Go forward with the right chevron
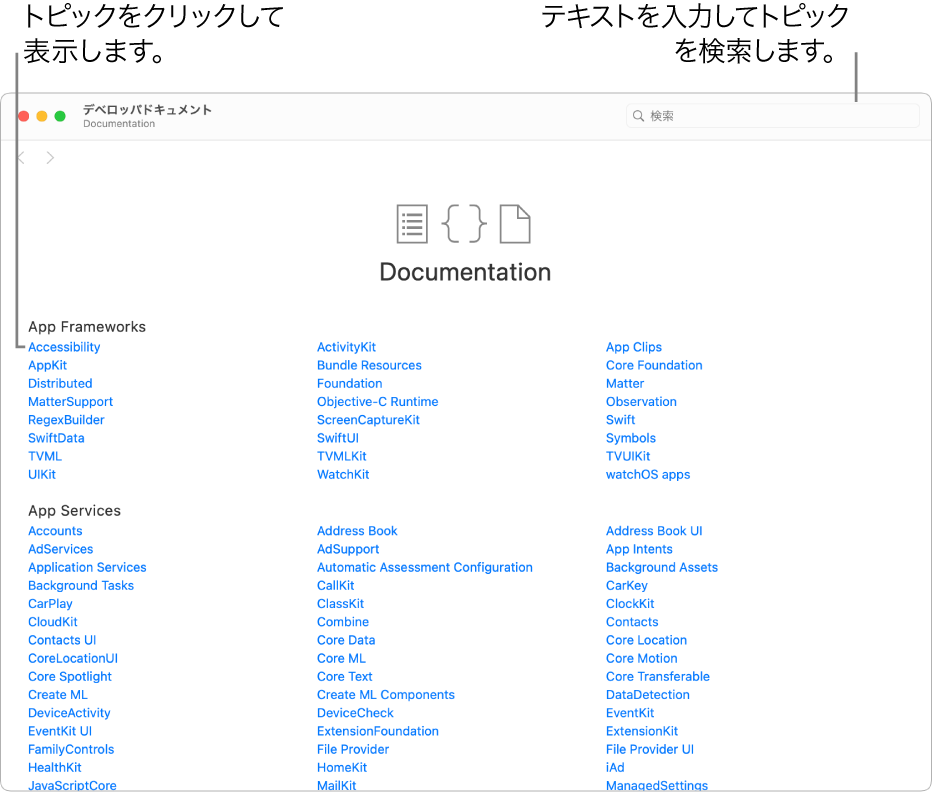This screenshot has height=793, width=934. click(x=50, y=158)
